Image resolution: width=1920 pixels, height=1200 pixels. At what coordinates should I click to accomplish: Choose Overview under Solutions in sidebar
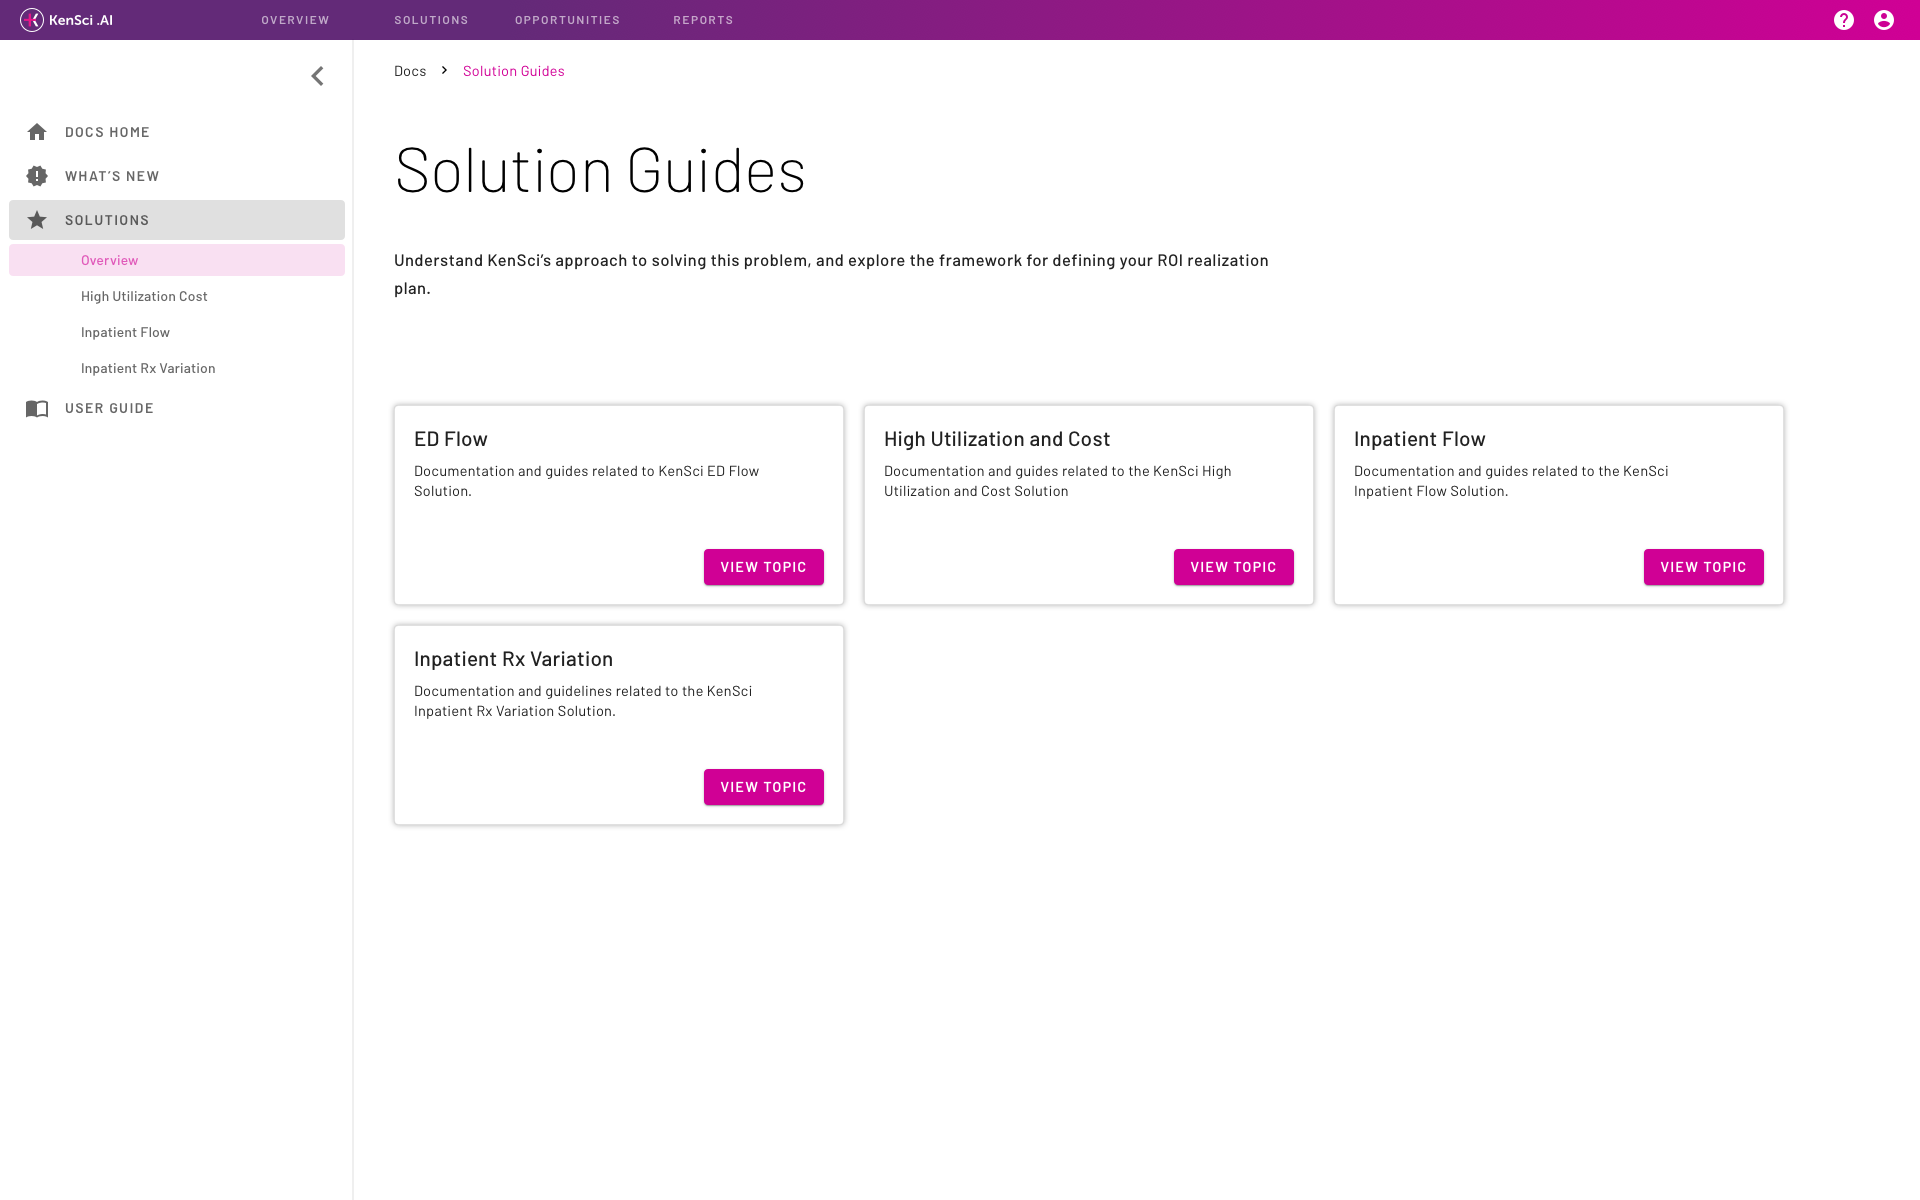(x=177, y=260)
